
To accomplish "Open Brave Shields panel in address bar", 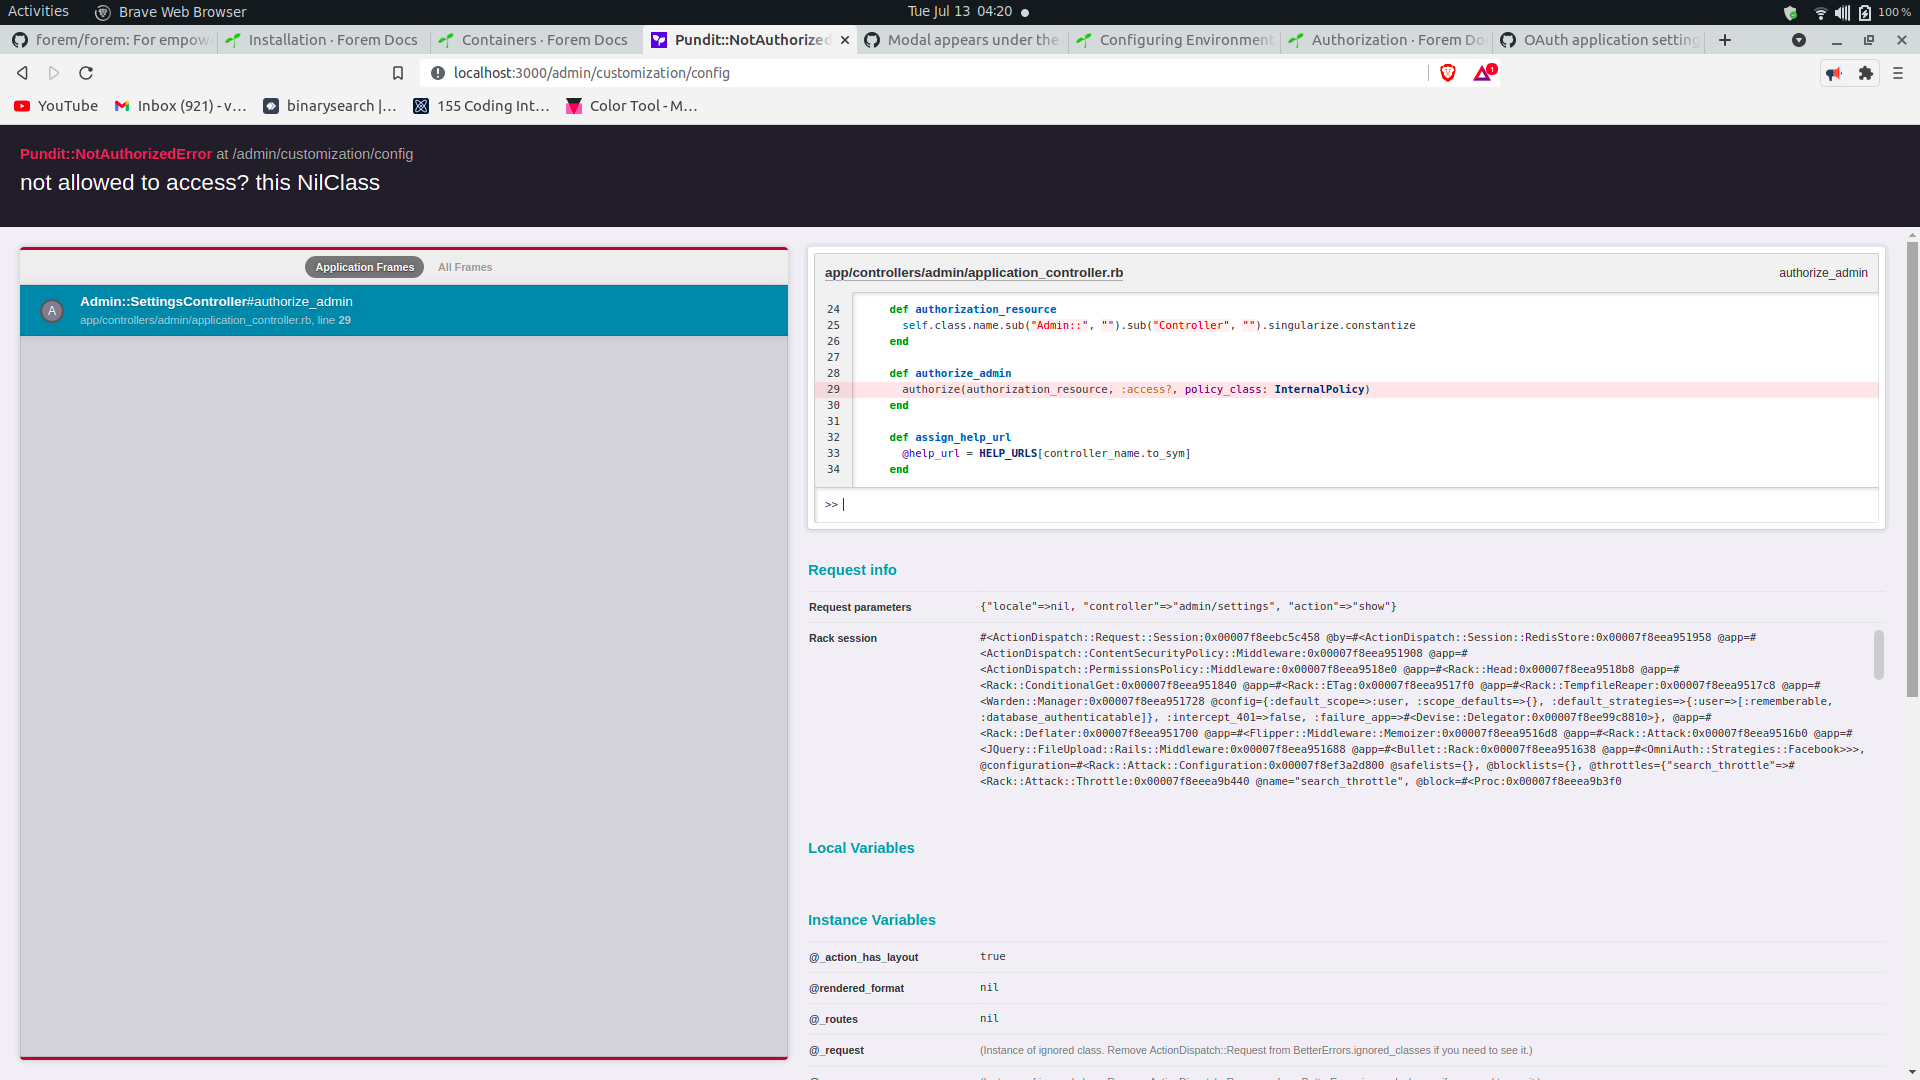I will (x=1447, y=72).
